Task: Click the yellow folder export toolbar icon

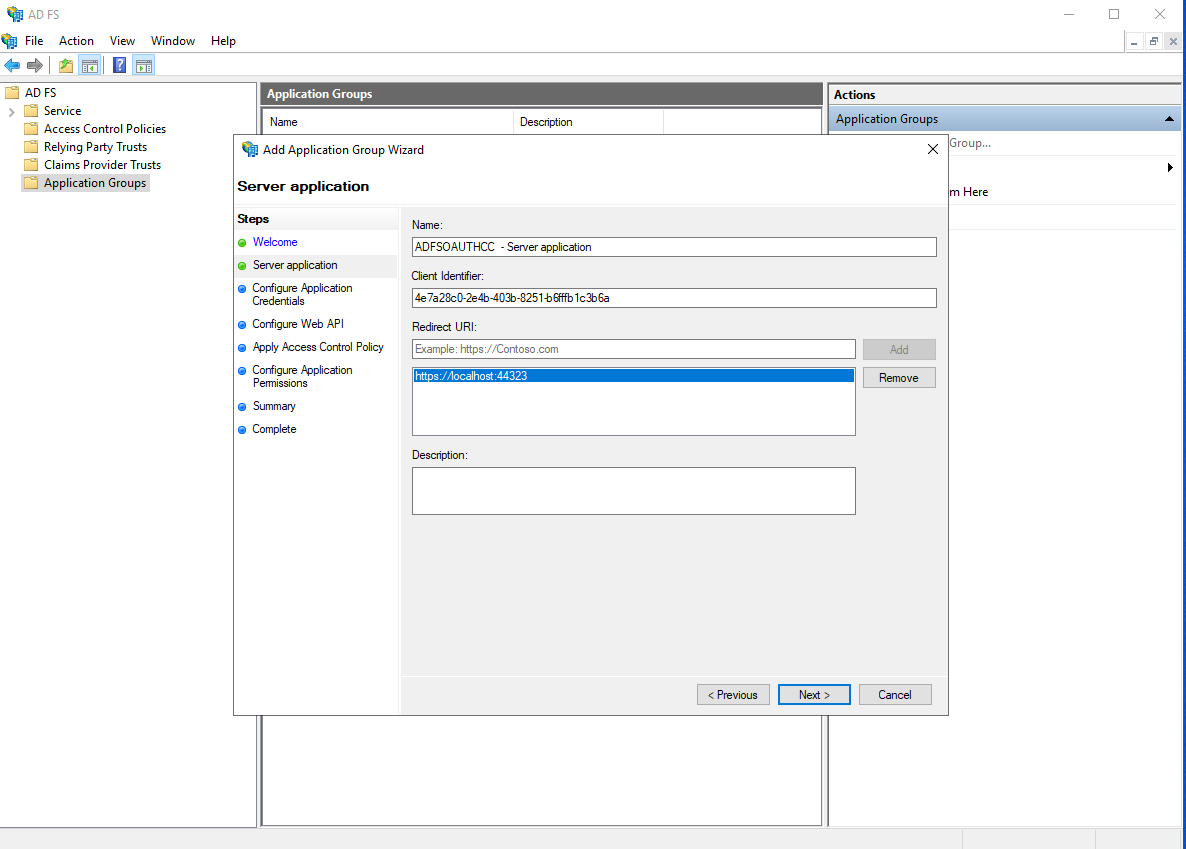Action: click(x=65, y=66)
